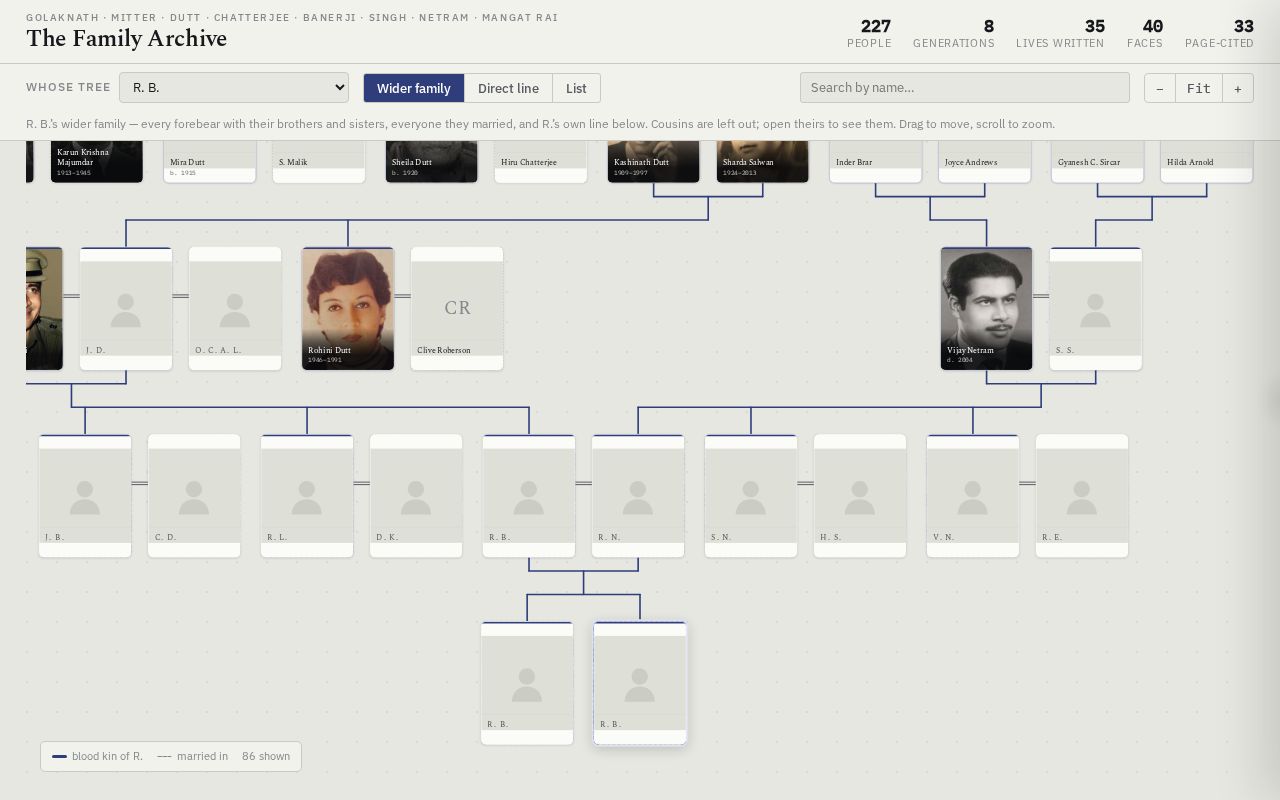Switch to the Direct line view

pyautogui.click(x=508, y=88)
